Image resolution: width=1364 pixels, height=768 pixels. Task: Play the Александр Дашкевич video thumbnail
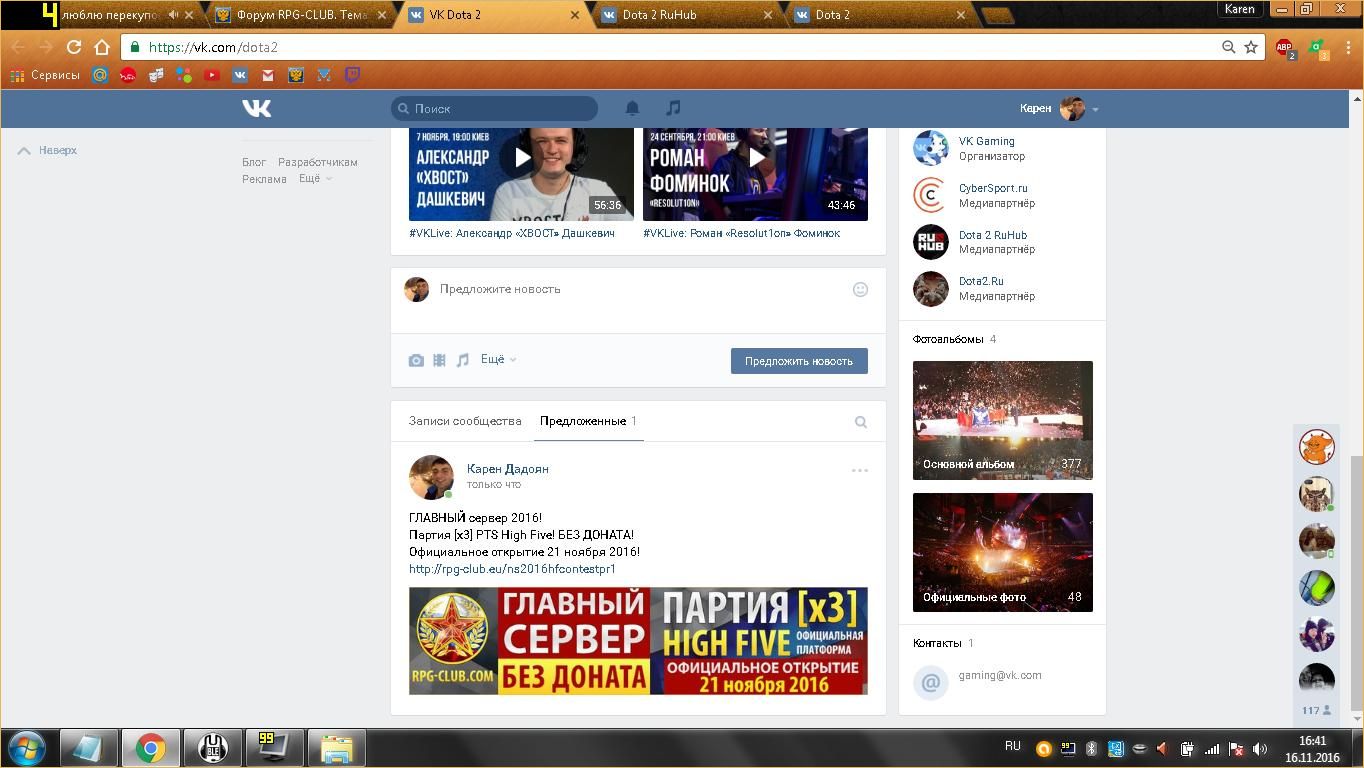click(x=521, y=173)
